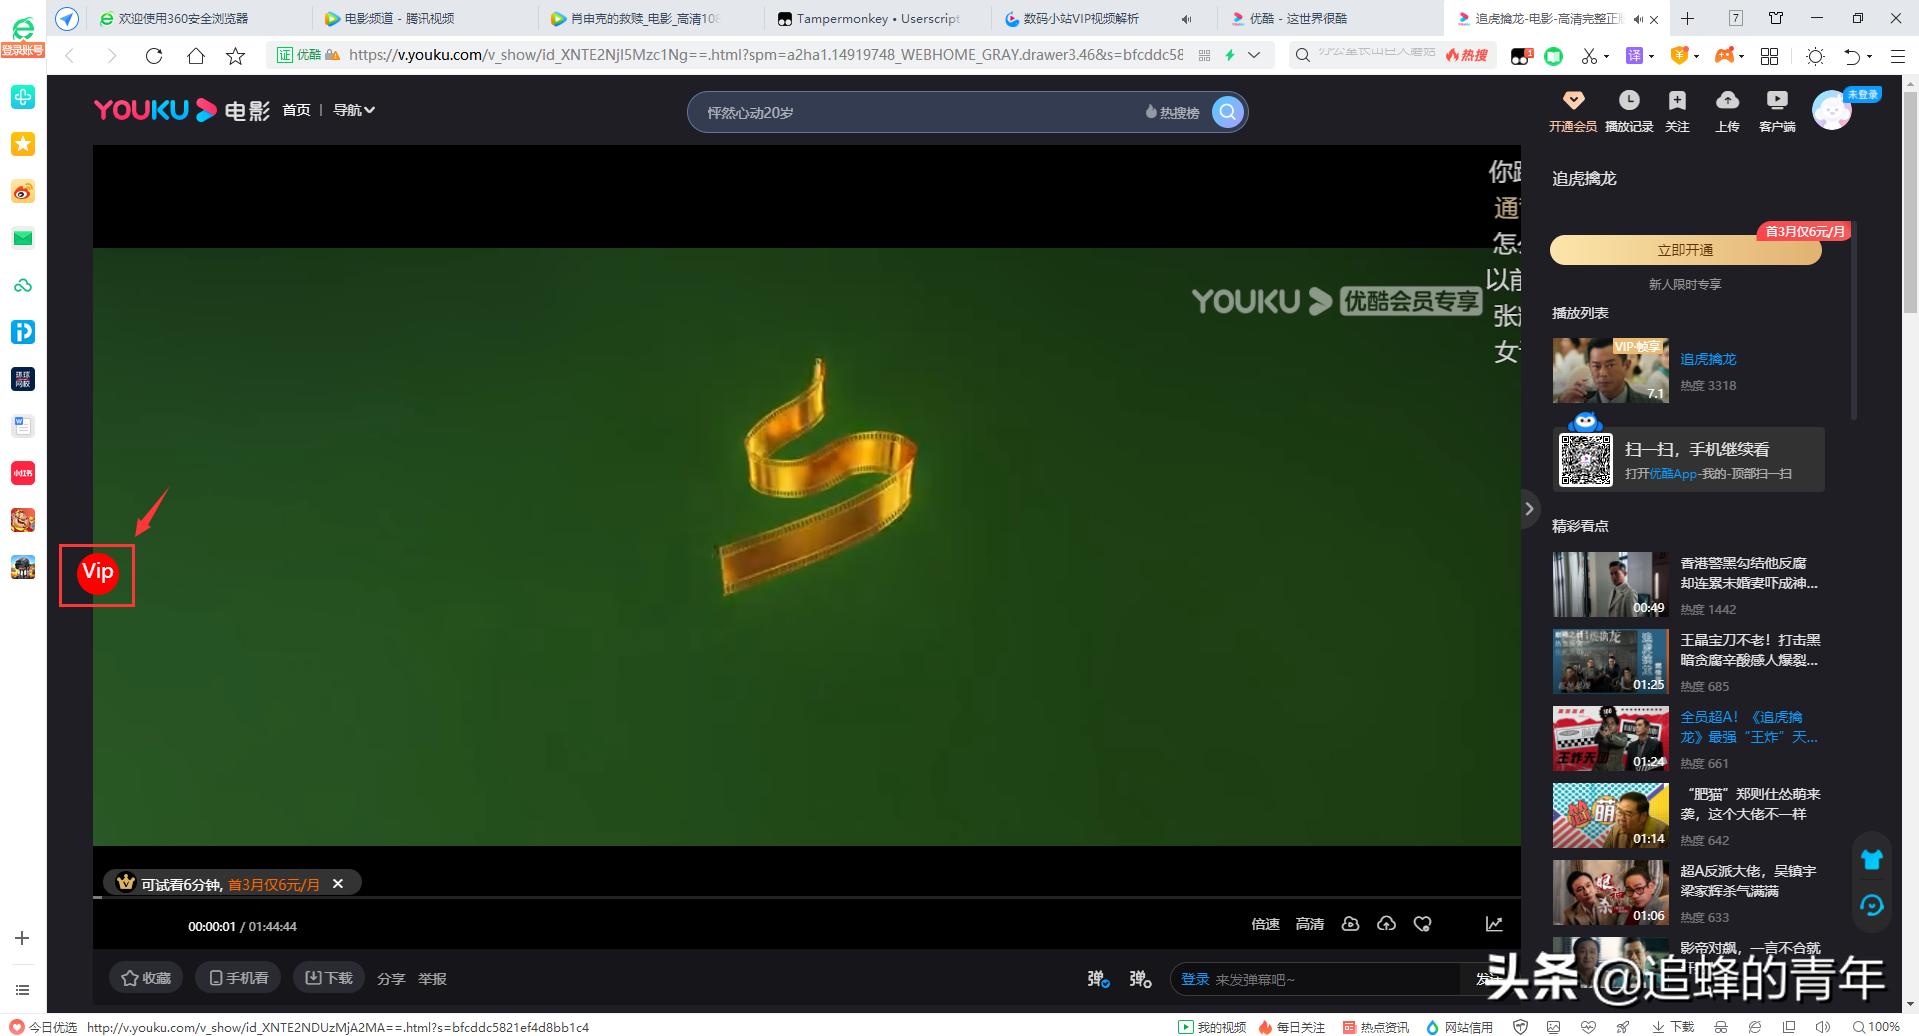The height and width of the screenshot is (1036, 1919).
Task: Open the 关注 follow list icon
Action: 1677,110
